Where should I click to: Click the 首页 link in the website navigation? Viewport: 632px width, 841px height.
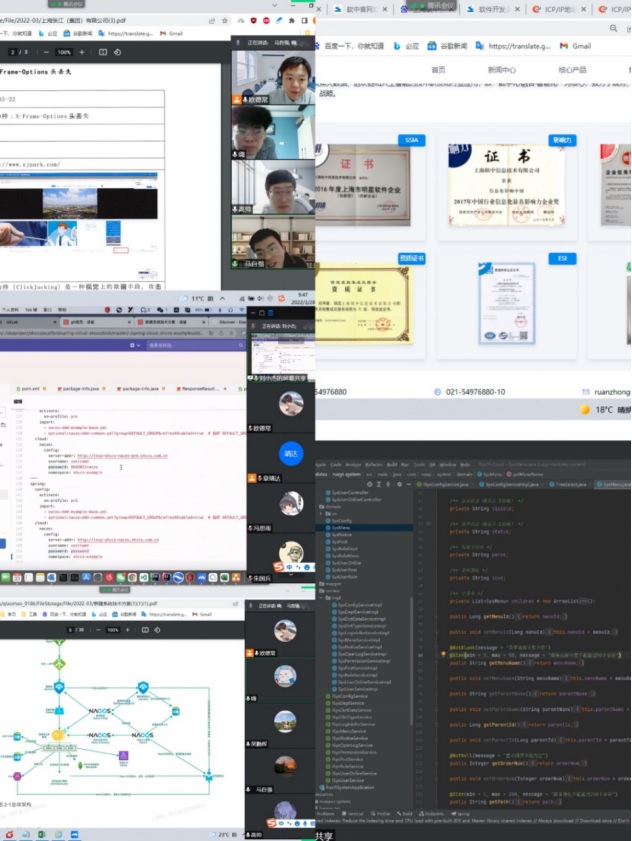coord(438,70)
